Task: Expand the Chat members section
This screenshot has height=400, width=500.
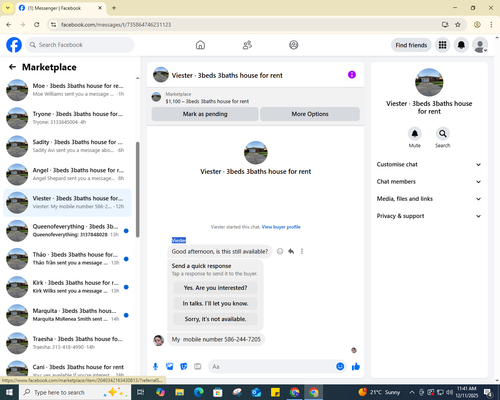Action: (x=429, y=182)
